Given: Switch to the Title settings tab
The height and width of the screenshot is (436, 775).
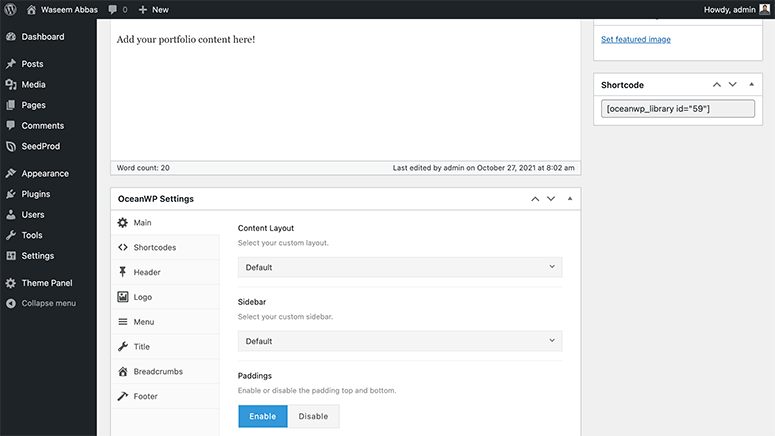Looking at the screenshot, I should [x=165, y=347].
